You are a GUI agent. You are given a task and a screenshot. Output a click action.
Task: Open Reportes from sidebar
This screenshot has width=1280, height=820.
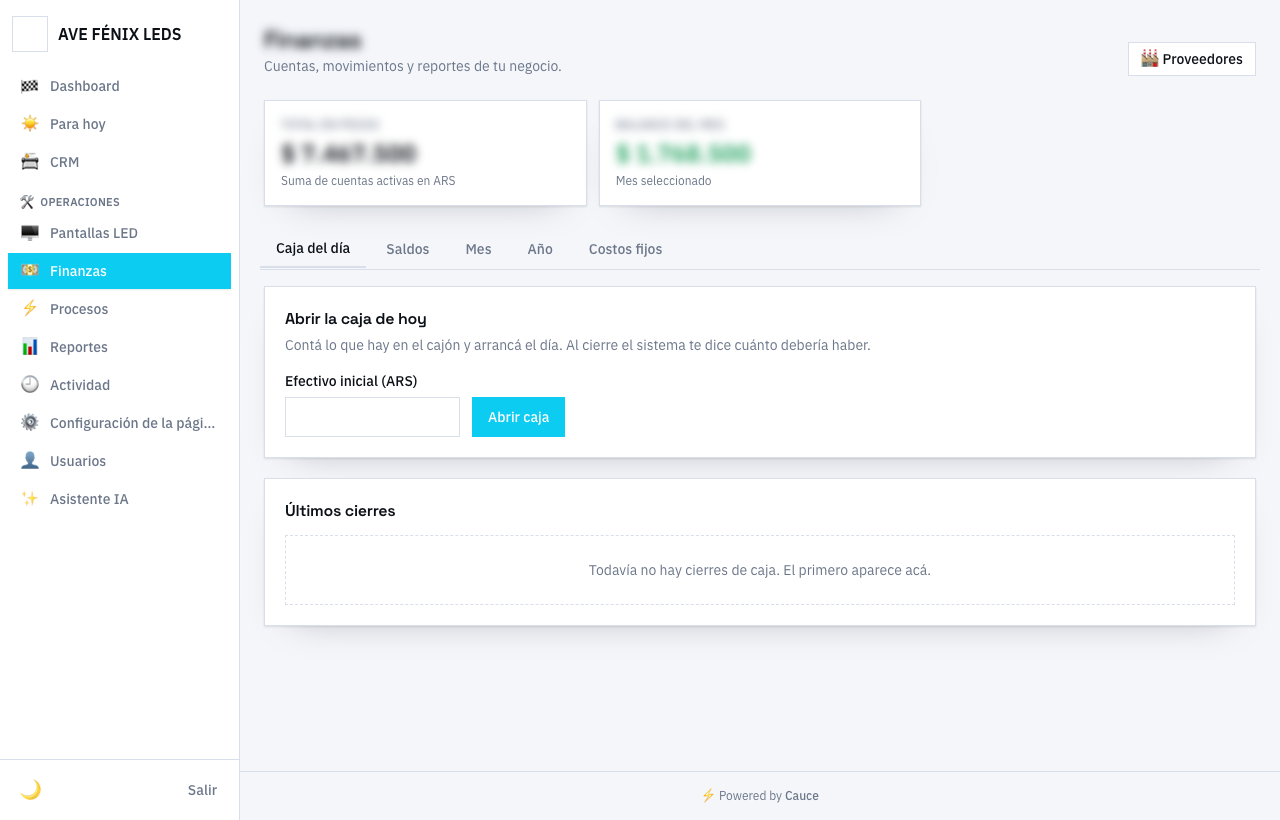[119, 347]
